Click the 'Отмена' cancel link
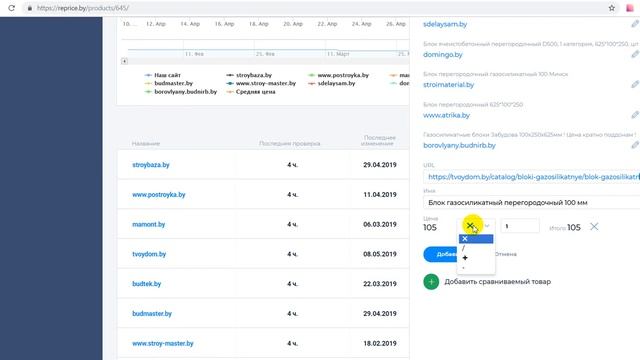The image size is (640, 360). click(506, 254)
